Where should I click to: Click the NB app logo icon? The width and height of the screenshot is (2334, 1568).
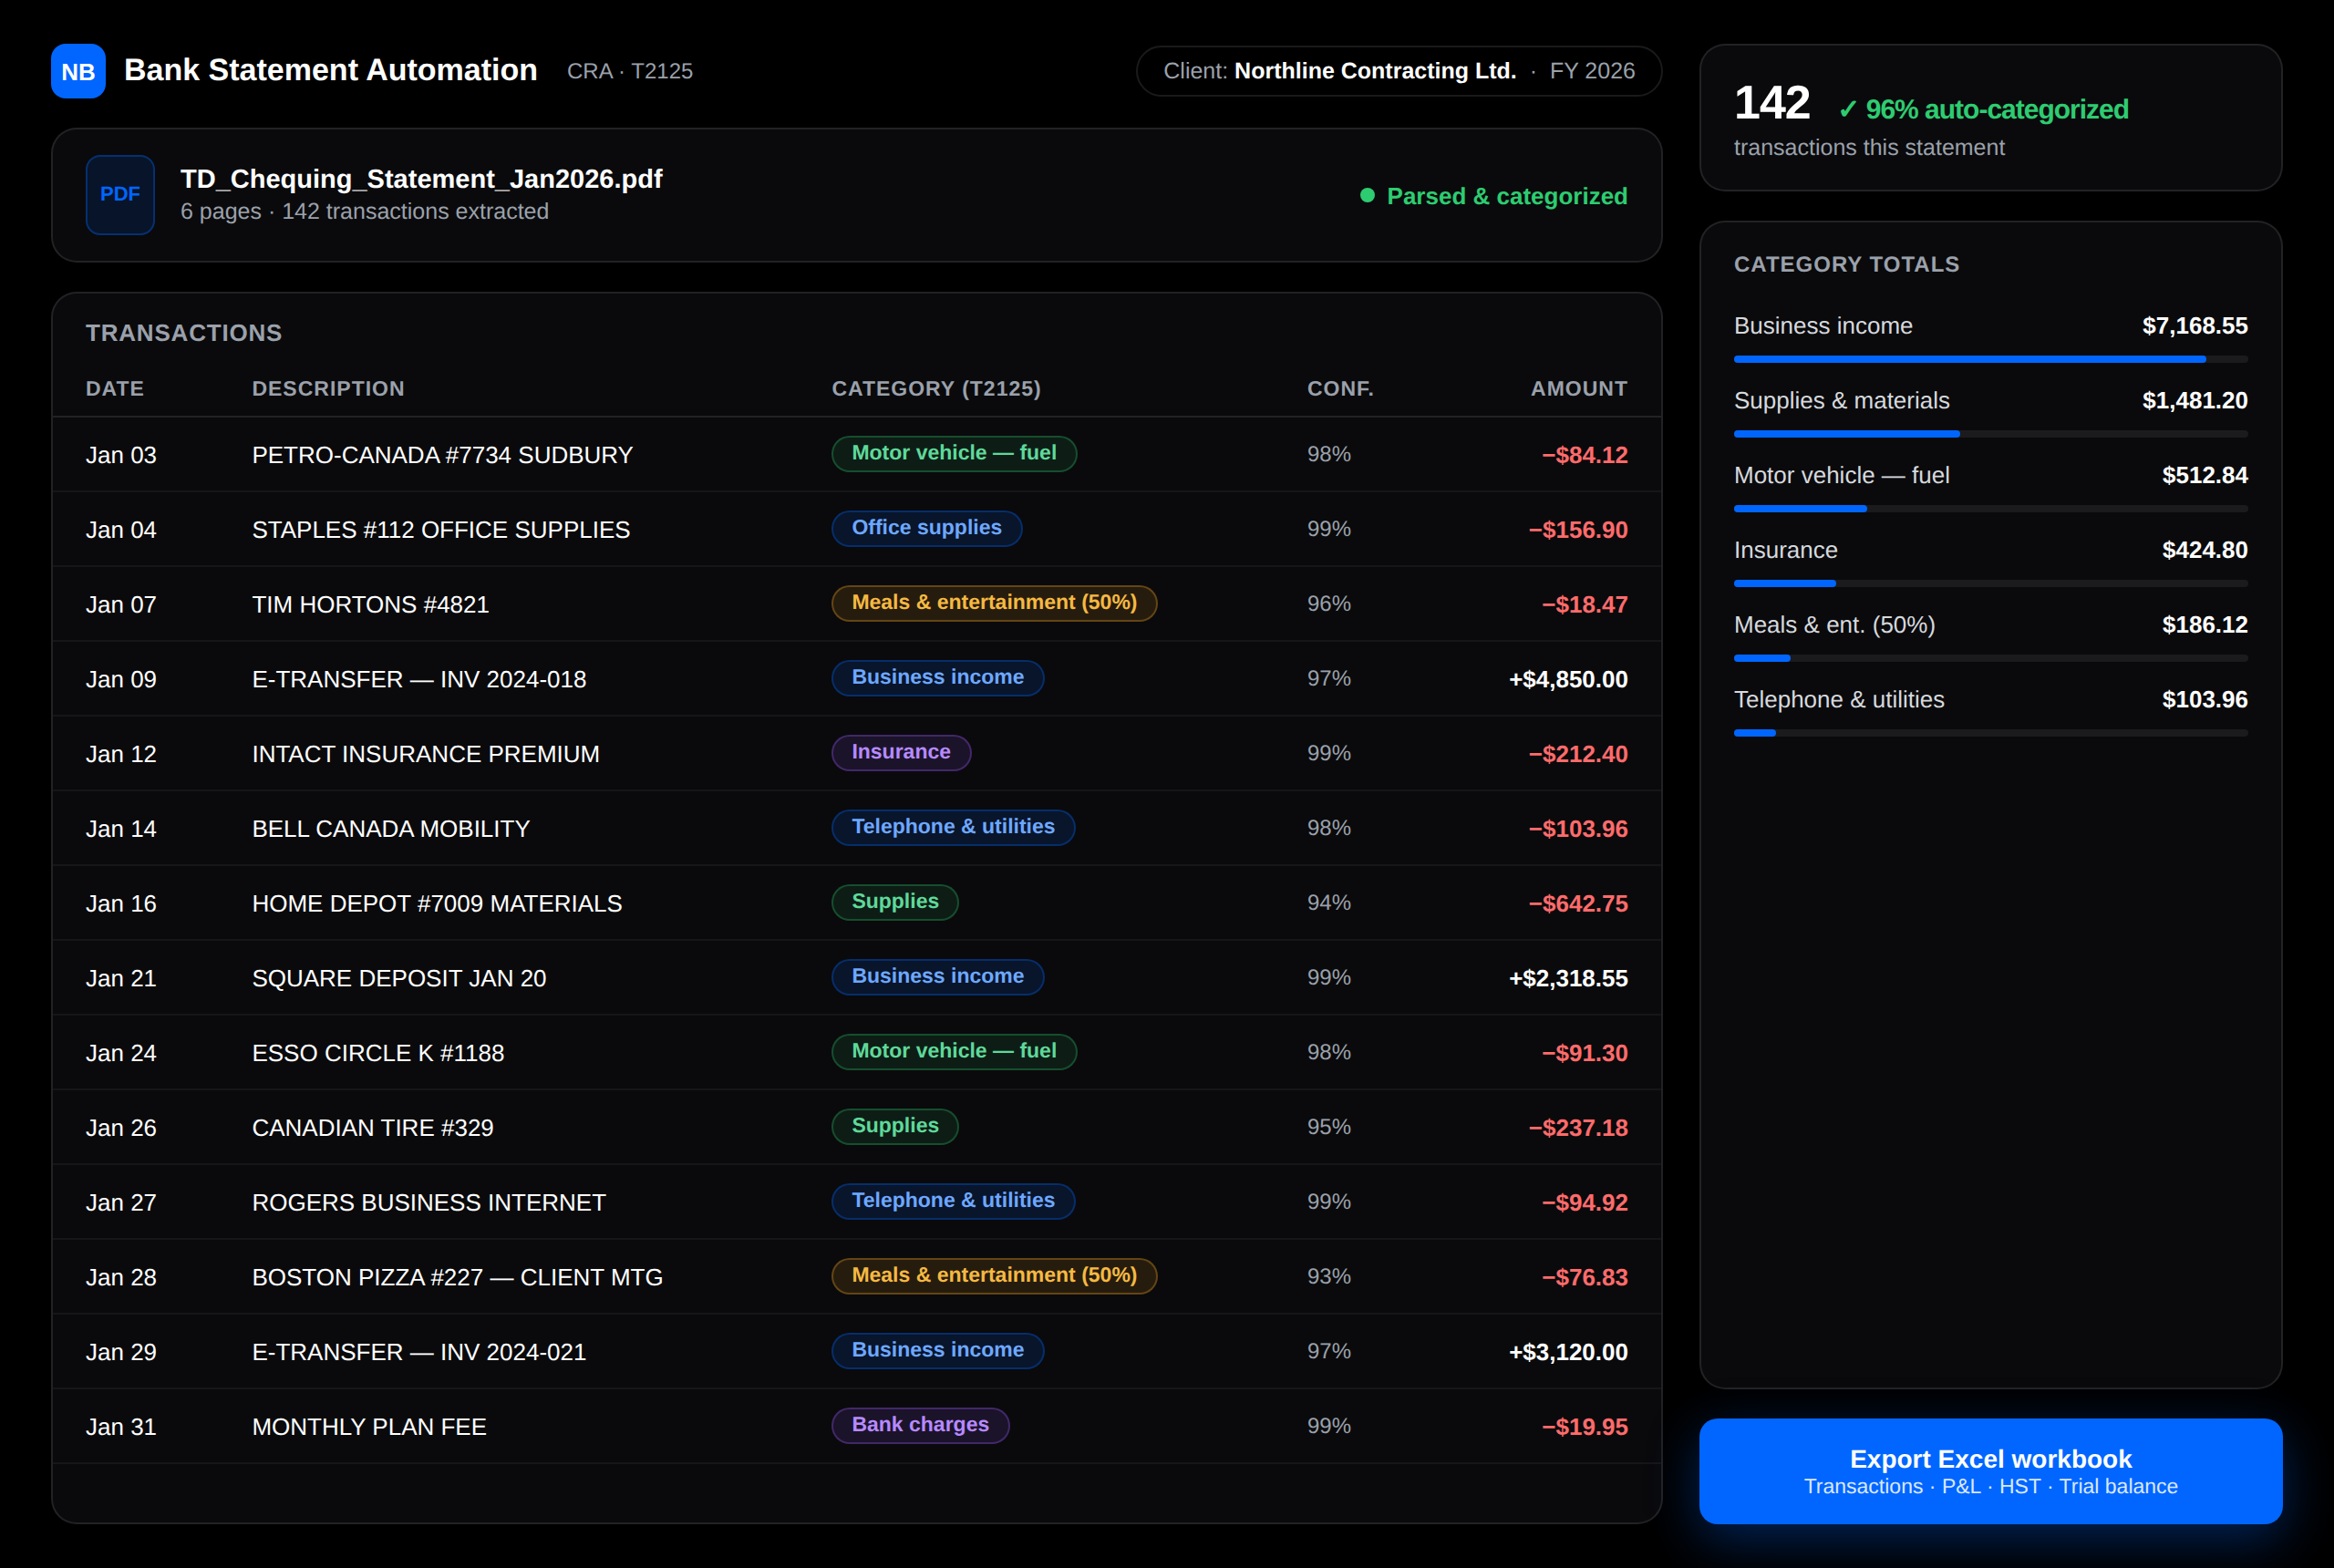coord(78,71)
